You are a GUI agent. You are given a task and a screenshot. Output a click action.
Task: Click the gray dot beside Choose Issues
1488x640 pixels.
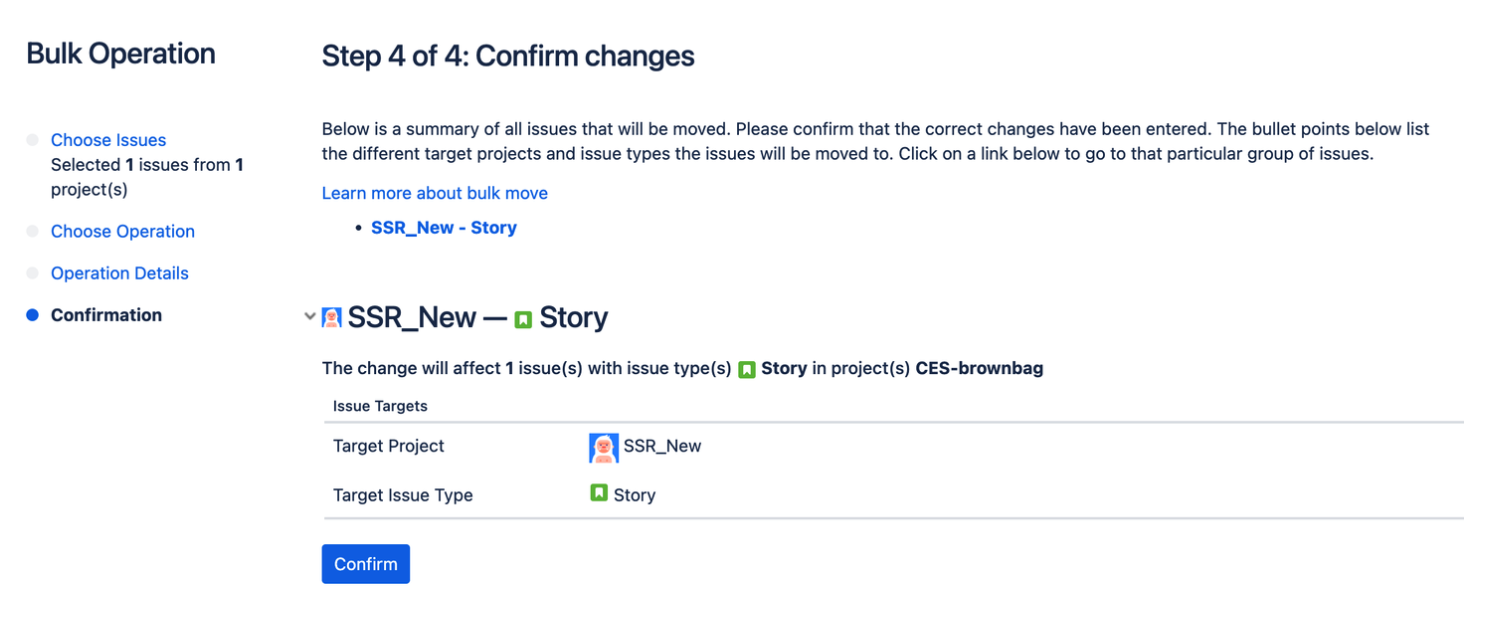click(x=32, y=140)
